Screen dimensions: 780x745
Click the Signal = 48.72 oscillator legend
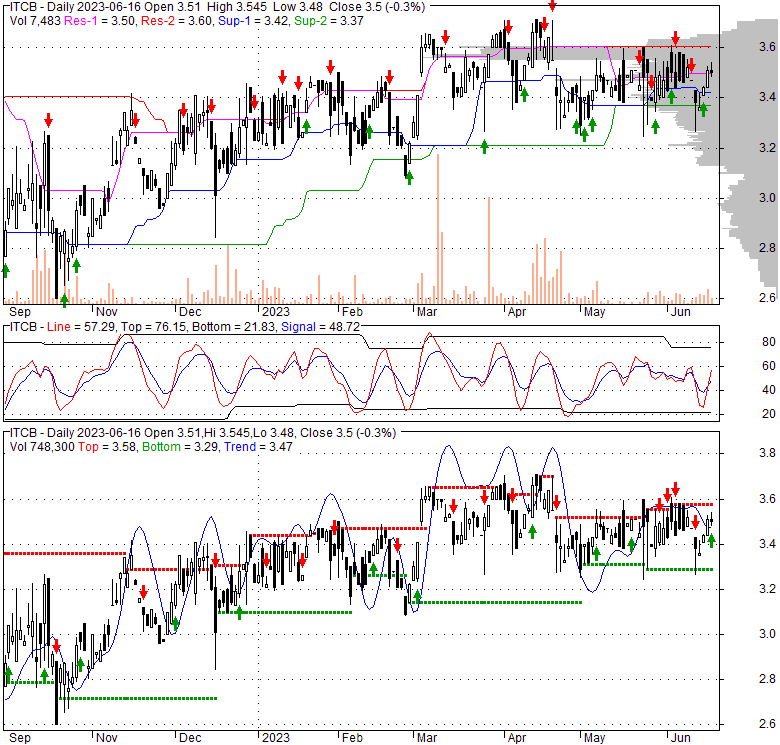320,327
